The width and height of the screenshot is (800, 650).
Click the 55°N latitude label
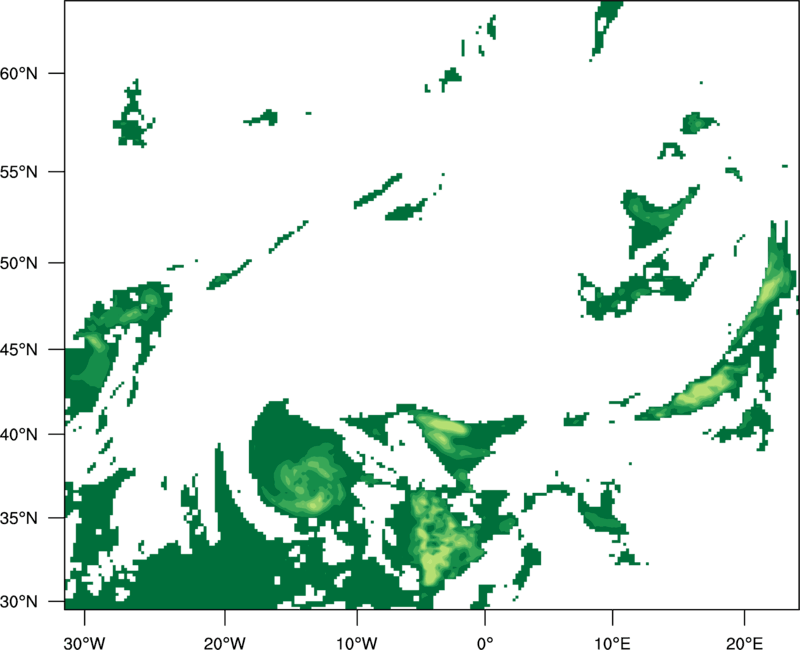click(x=19, y=171)
